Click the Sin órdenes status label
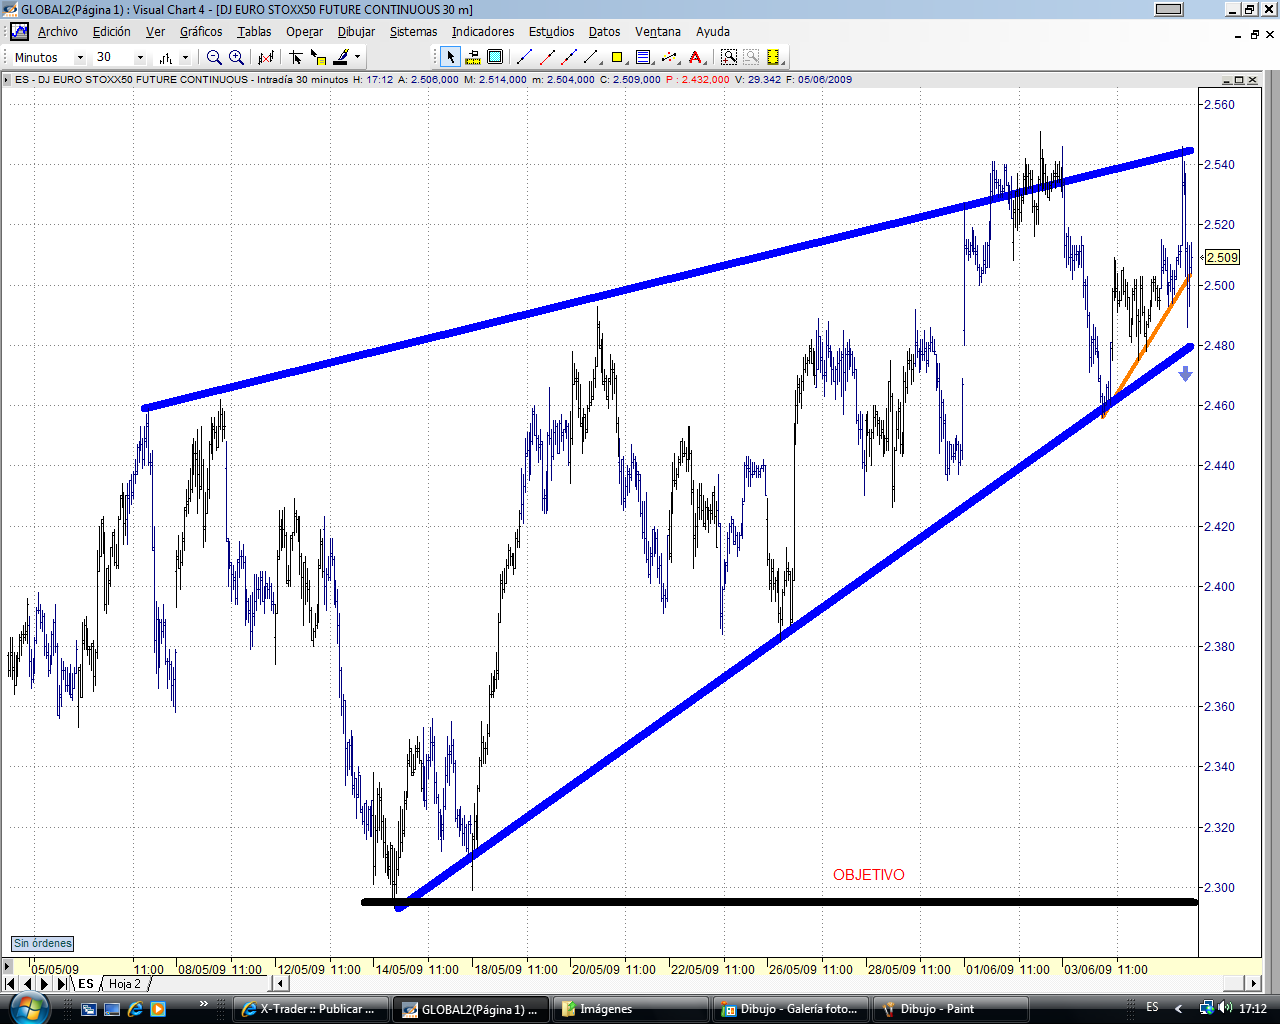Image resolution: width=1280 pixels, height=1024 pixels. coord(43,943)
